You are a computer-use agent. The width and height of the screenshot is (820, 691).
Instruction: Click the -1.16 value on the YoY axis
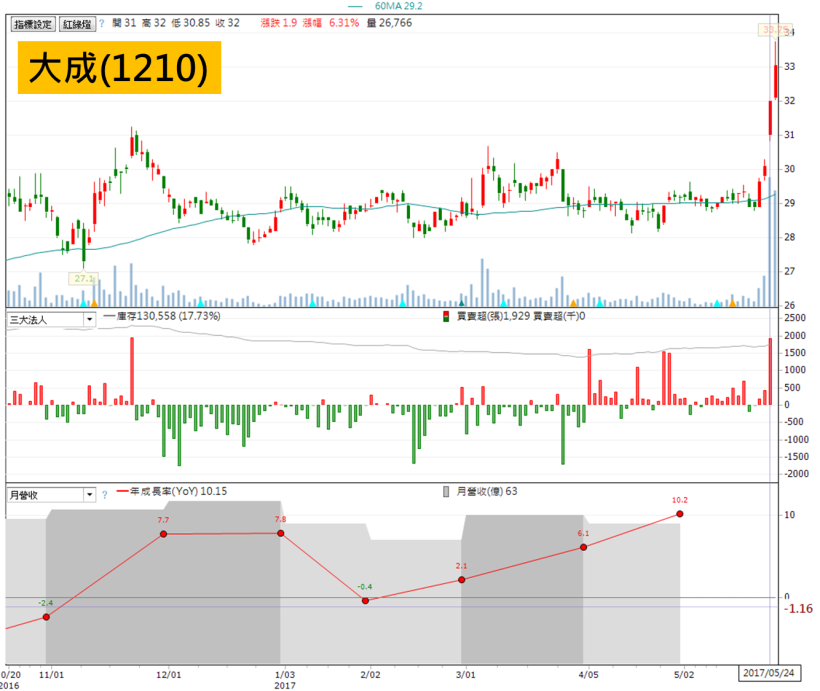coord(798,608)
